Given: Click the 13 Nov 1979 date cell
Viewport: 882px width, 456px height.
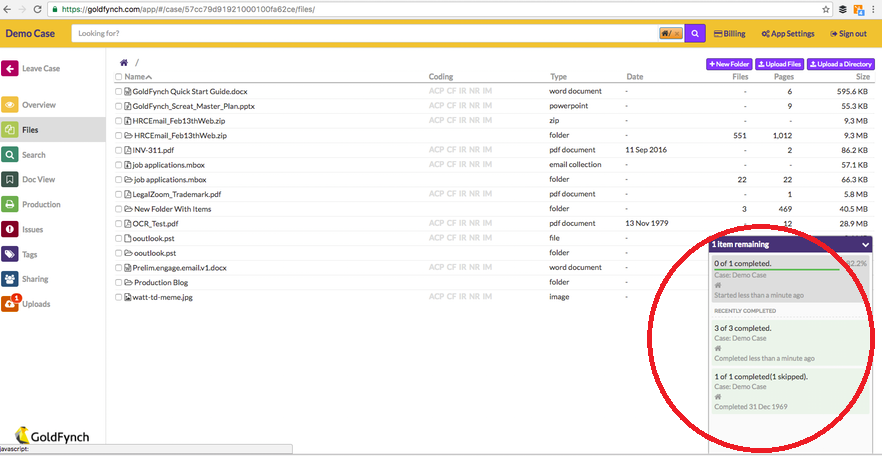Looking at the screenshot, I should click(646, 224).
